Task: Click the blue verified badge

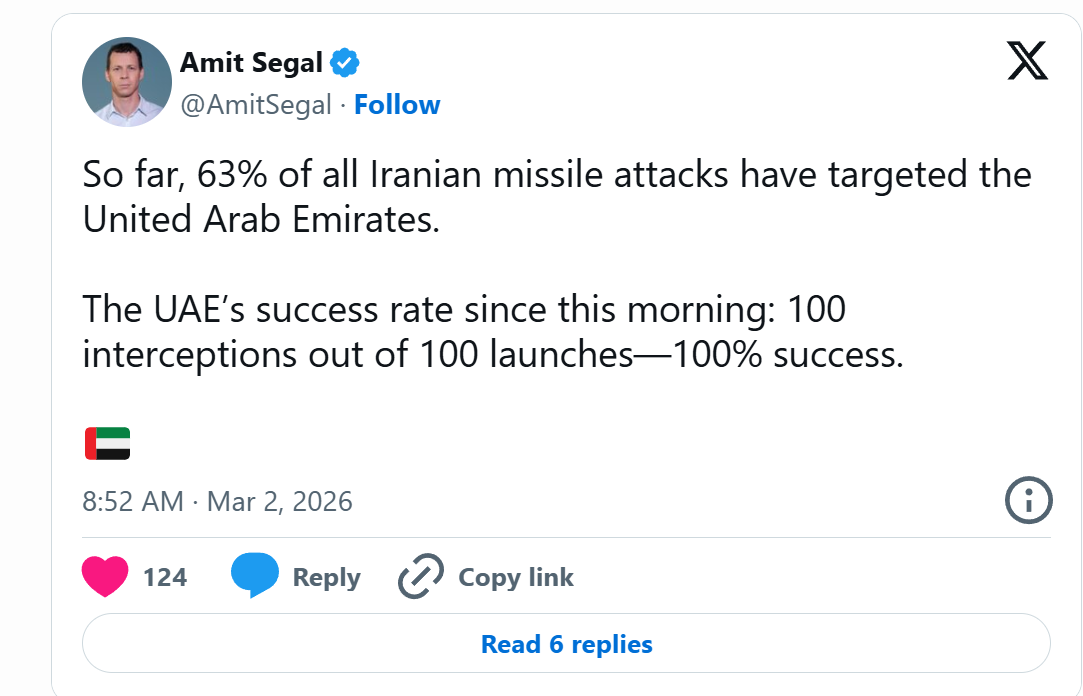Action: pos(345,64)
